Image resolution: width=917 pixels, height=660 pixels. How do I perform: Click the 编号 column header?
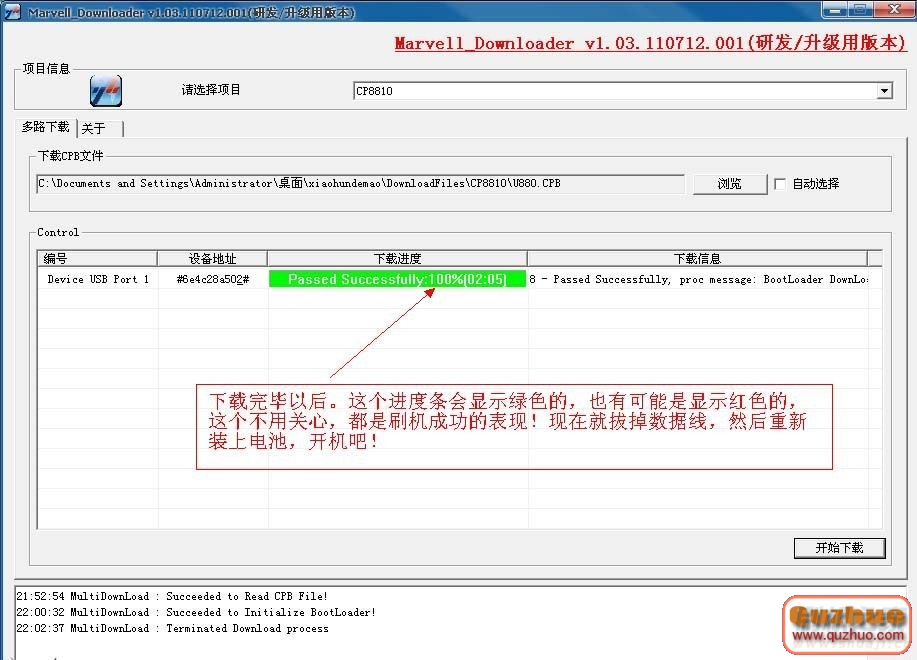98,258
